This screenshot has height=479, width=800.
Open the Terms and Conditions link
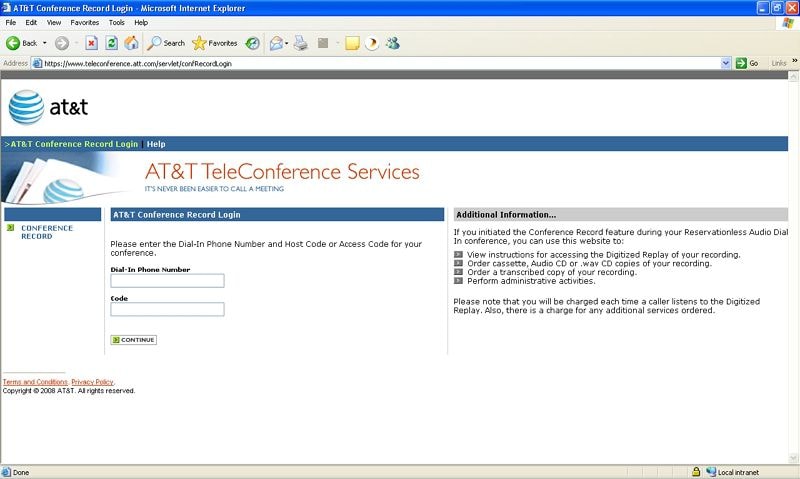click(x=35, y=382)
